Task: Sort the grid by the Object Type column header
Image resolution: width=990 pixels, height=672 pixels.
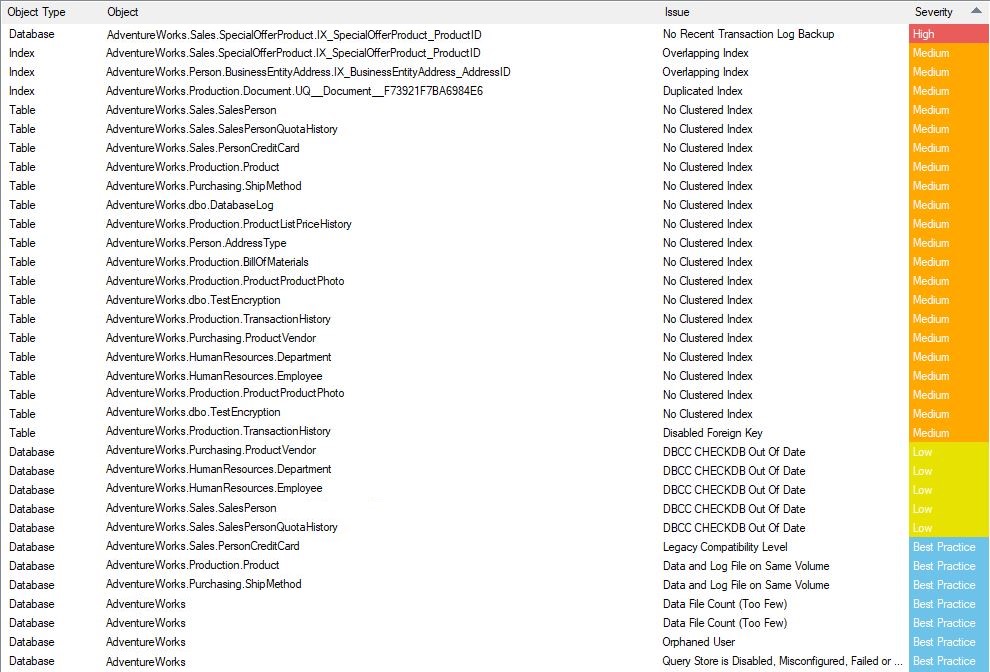Action: pos(36,12)
